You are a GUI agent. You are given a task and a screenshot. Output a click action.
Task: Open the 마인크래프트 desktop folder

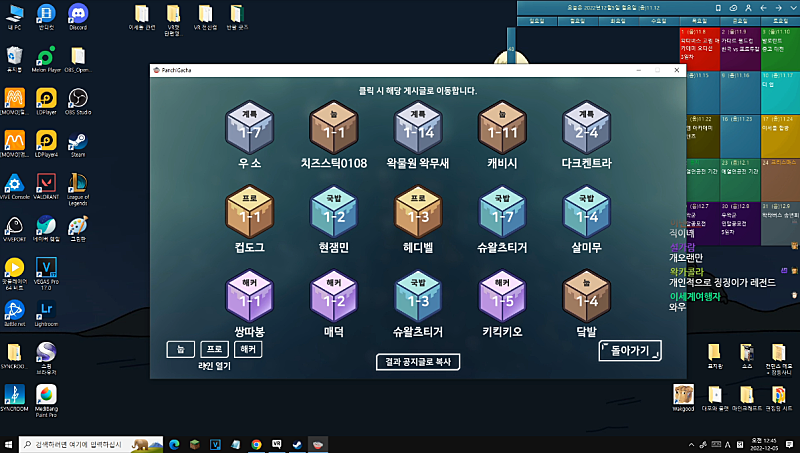746,398
